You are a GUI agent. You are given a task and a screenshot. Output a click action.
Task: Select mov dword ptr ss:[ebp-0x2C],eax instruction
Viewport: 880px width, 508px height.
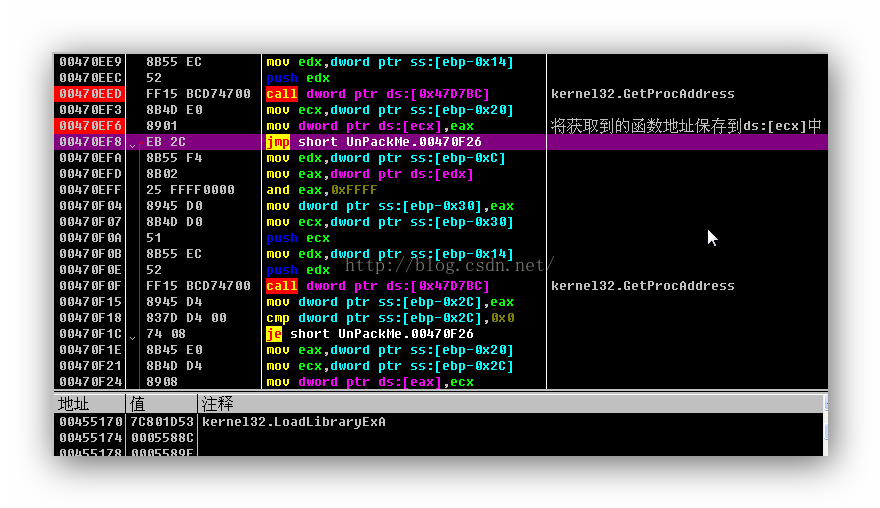pyautogui.click(x=389, y=302)
